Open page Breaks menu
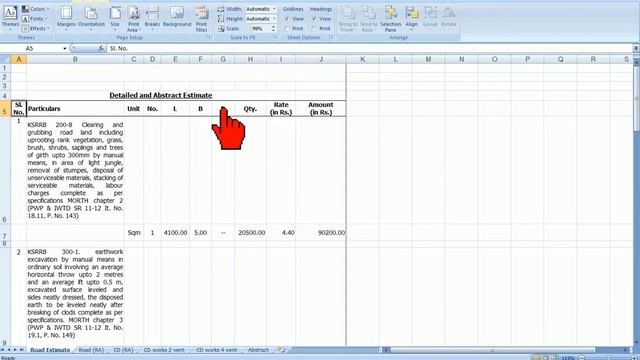The image size is (640, 360). tap(152, 19)
